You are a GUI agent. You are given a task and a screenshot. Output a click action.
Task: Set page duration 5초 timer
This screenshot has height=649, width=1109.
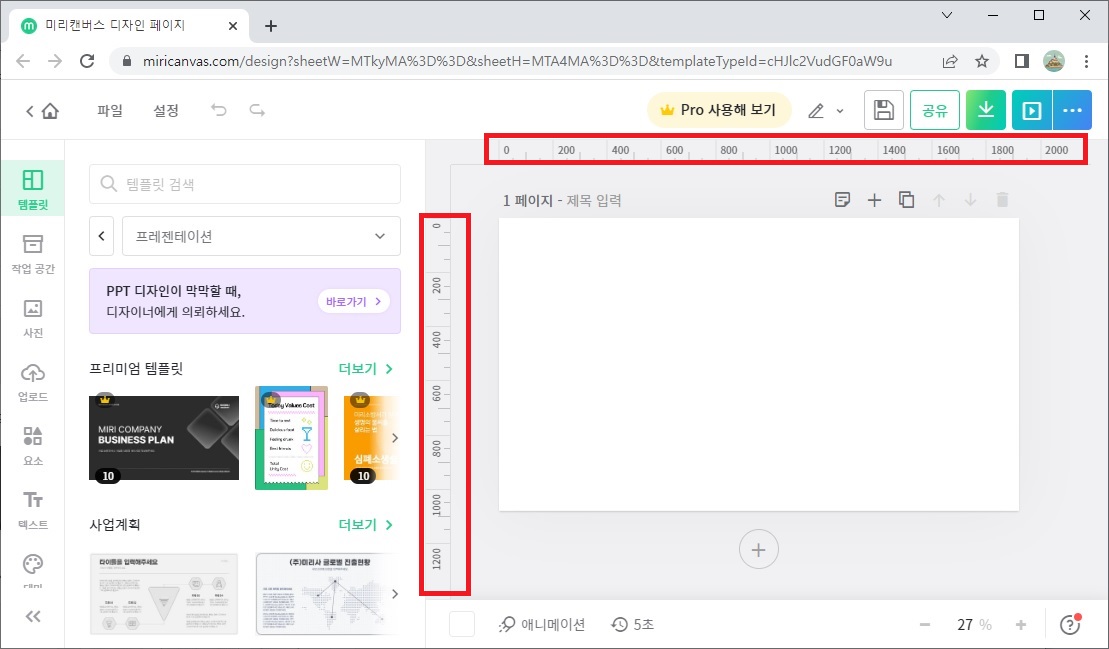(x=633, y=624)
